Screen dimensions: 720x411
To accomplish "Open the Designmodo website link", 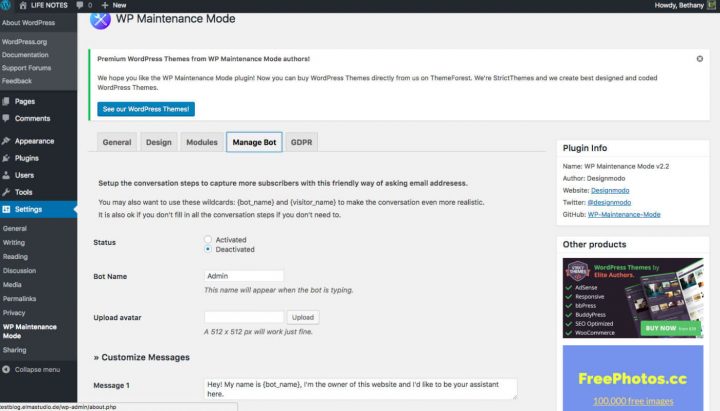I will 610,190.
